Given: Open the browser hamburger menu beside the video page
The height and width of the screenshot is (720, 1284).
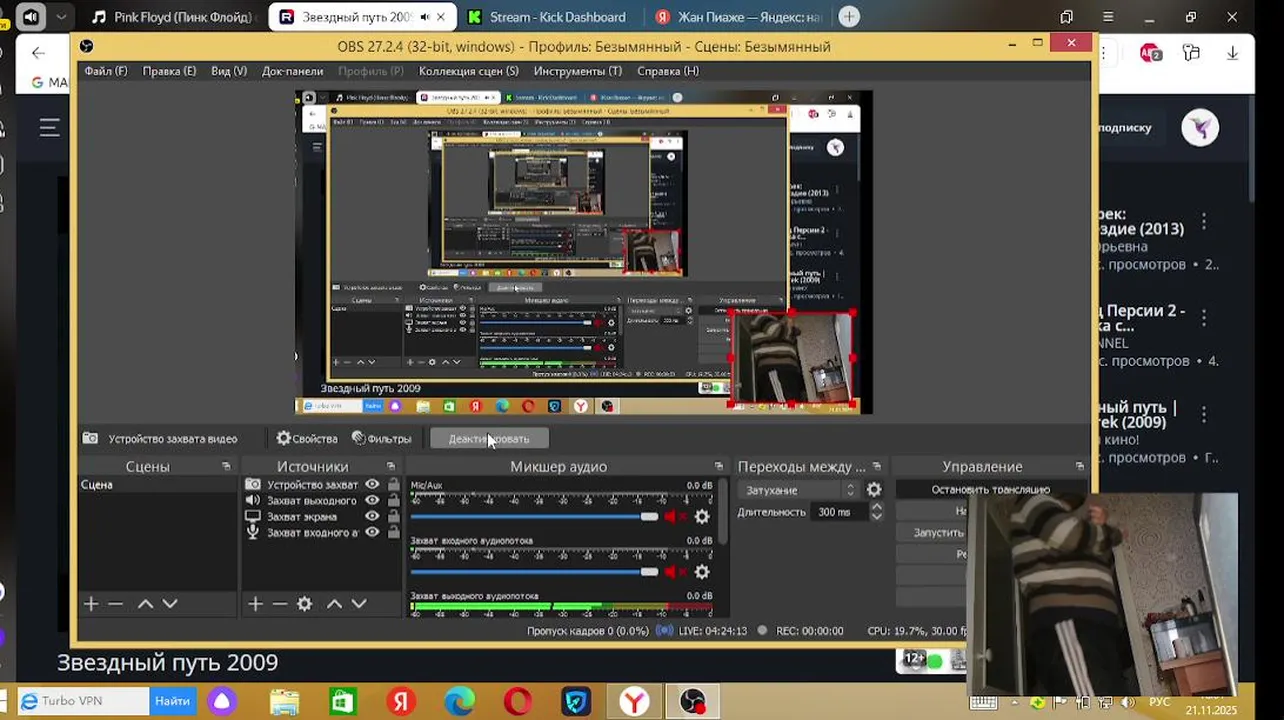Looking at the screenshot, I should tap(49, 127).
